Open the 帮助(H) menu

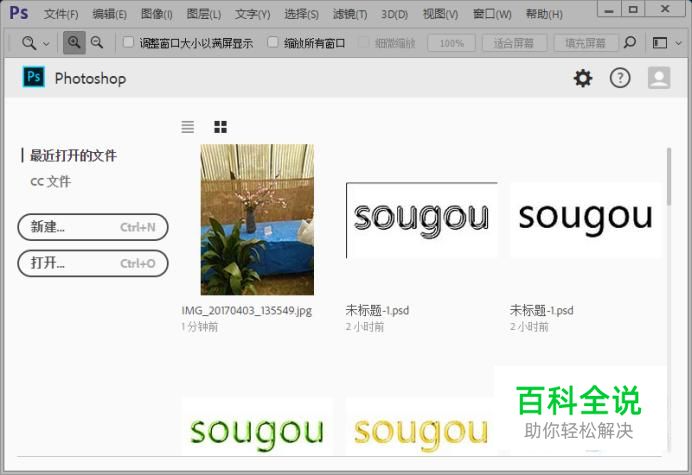544,14
